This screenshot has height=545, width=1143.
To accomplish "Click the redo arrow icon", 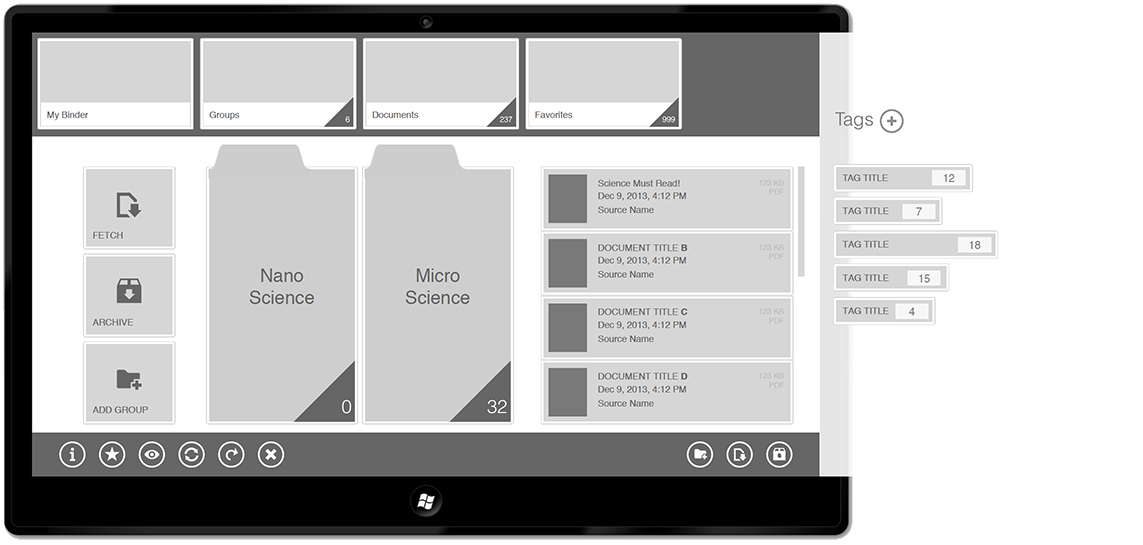I will click(231, 455).
